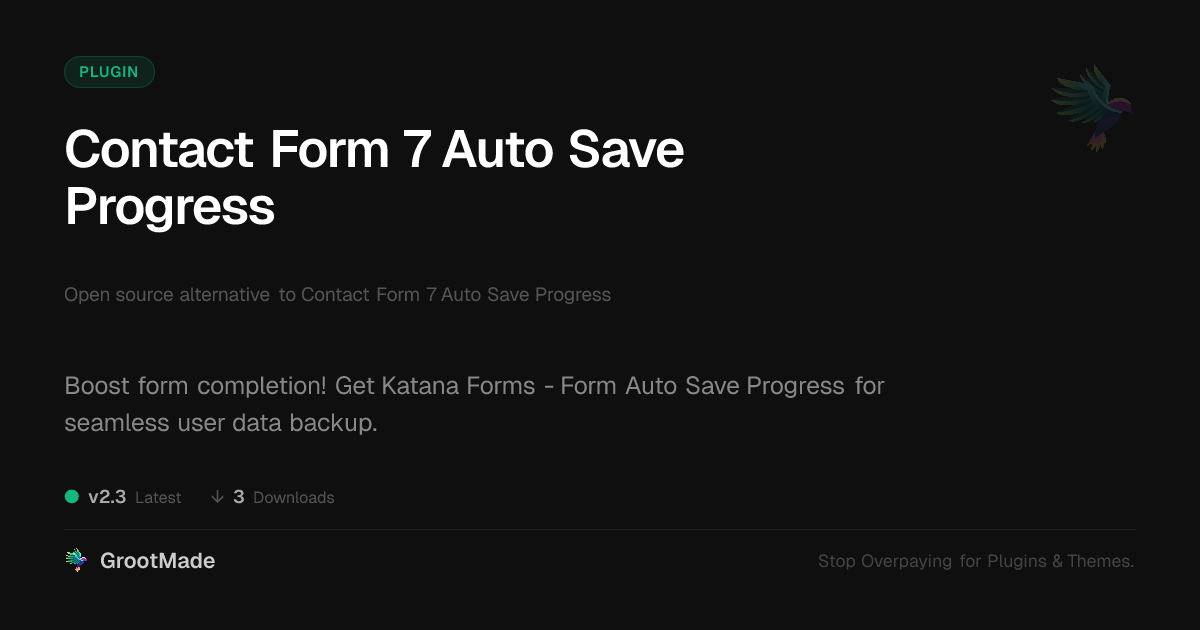Click the "Downloads" label
This screenshot has width=1200, height=630.
click(293, 498)
